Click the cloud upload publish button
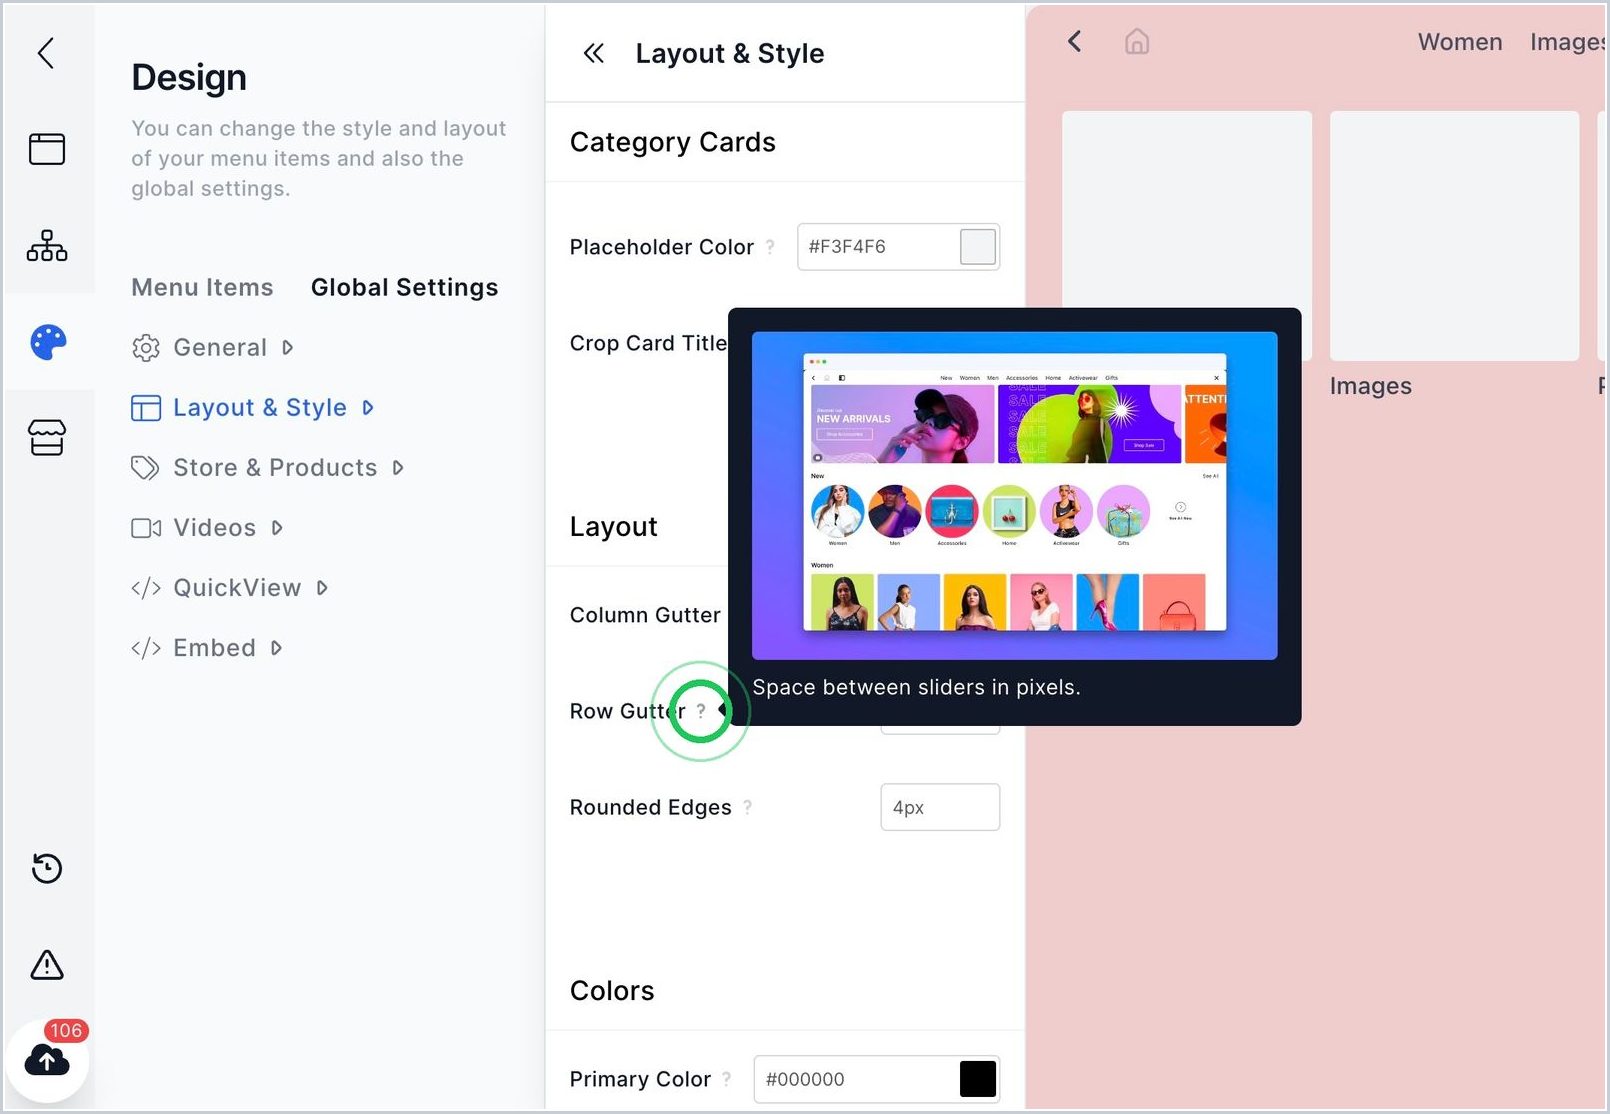 (x=47, y=1060)
